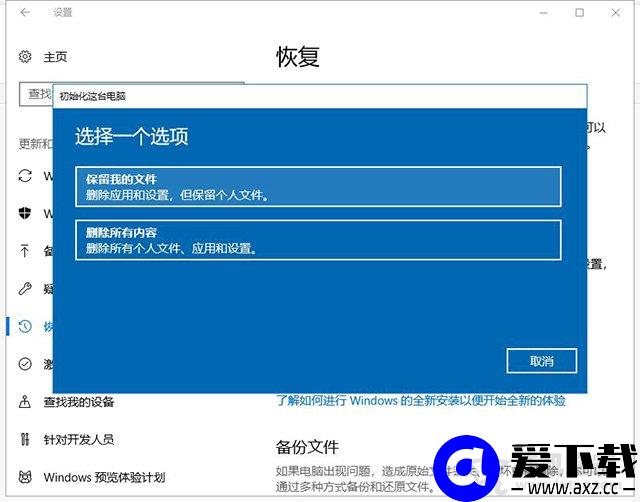
Task: Choose the 保留我的文件 option
Action: click(318, 187)
